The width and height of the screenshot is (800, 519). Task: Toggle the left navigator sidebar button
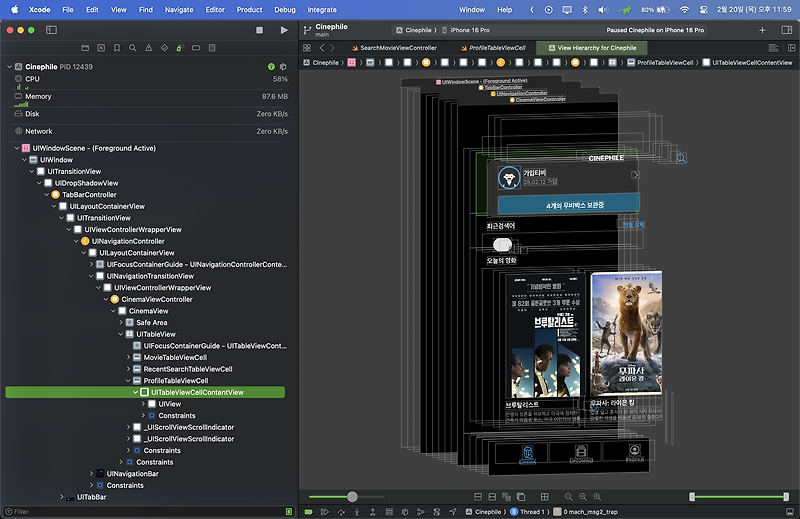(52, 30)
